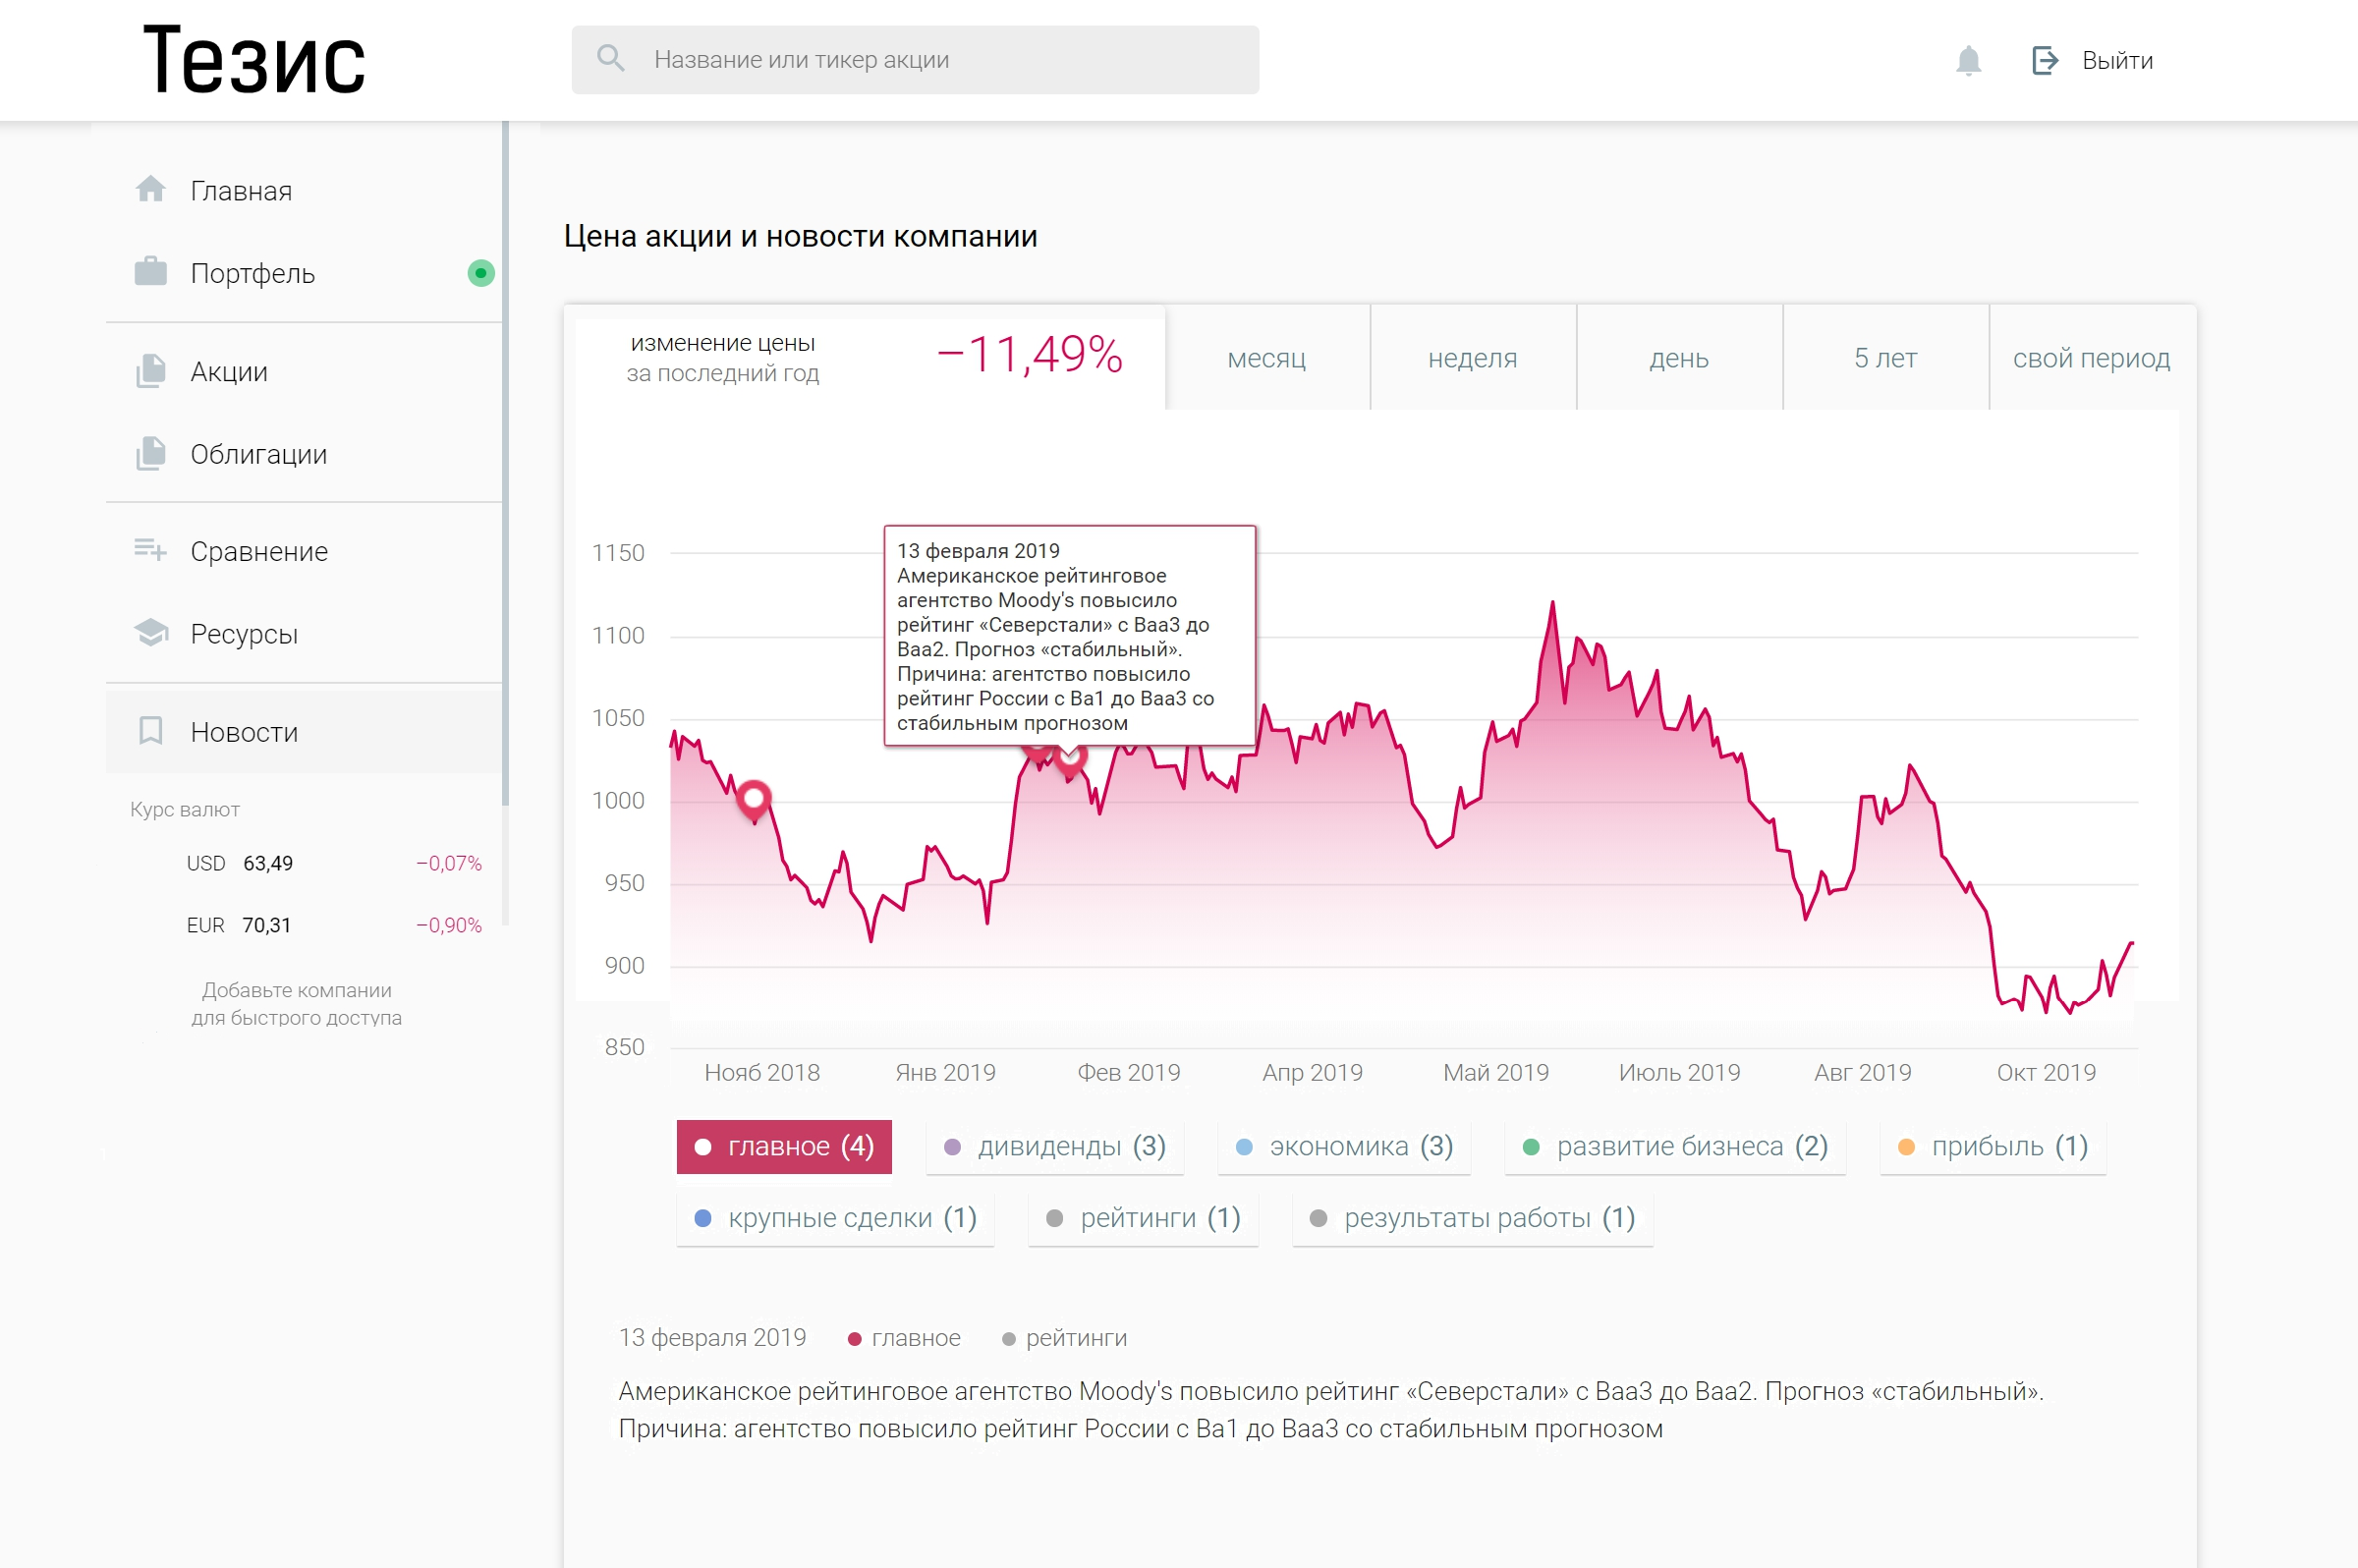Image resolution: width=2358 pixels, height=1568 pixels.
Task: Click the Тезис logo
Action: [254, 60]
